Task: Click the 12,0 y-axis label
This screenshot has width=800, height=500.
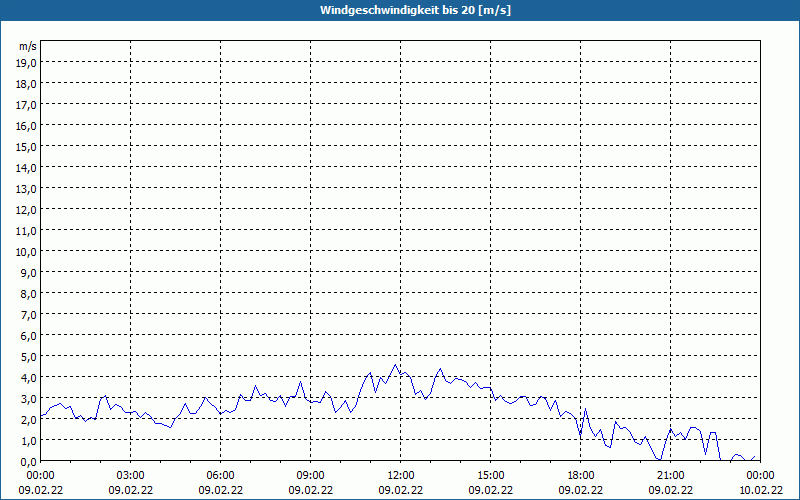Action: (27, 210)
